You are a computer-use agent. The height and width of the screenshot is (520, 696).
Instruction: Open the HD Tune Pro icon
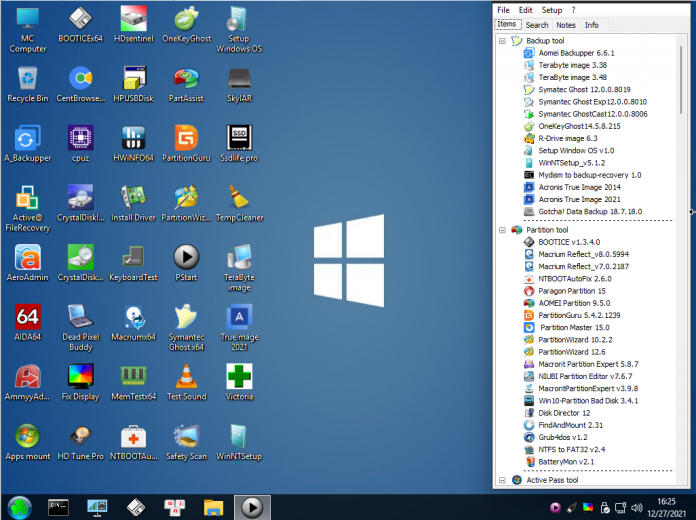[80, 442]
